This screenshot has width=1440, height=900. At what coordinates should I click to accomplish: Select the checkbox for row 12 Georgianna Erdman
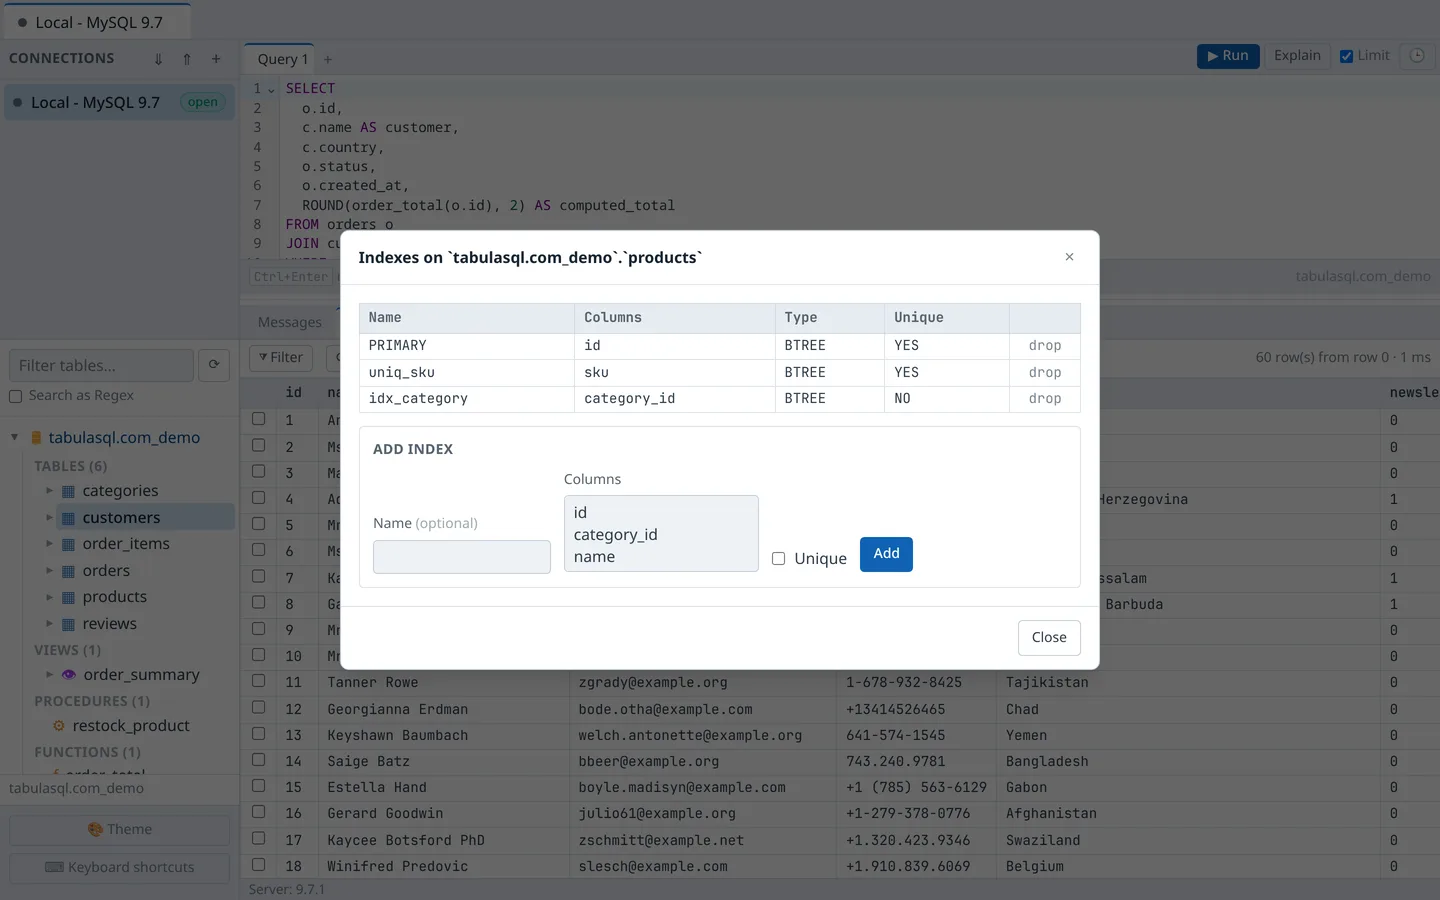[x=259, y=707]
